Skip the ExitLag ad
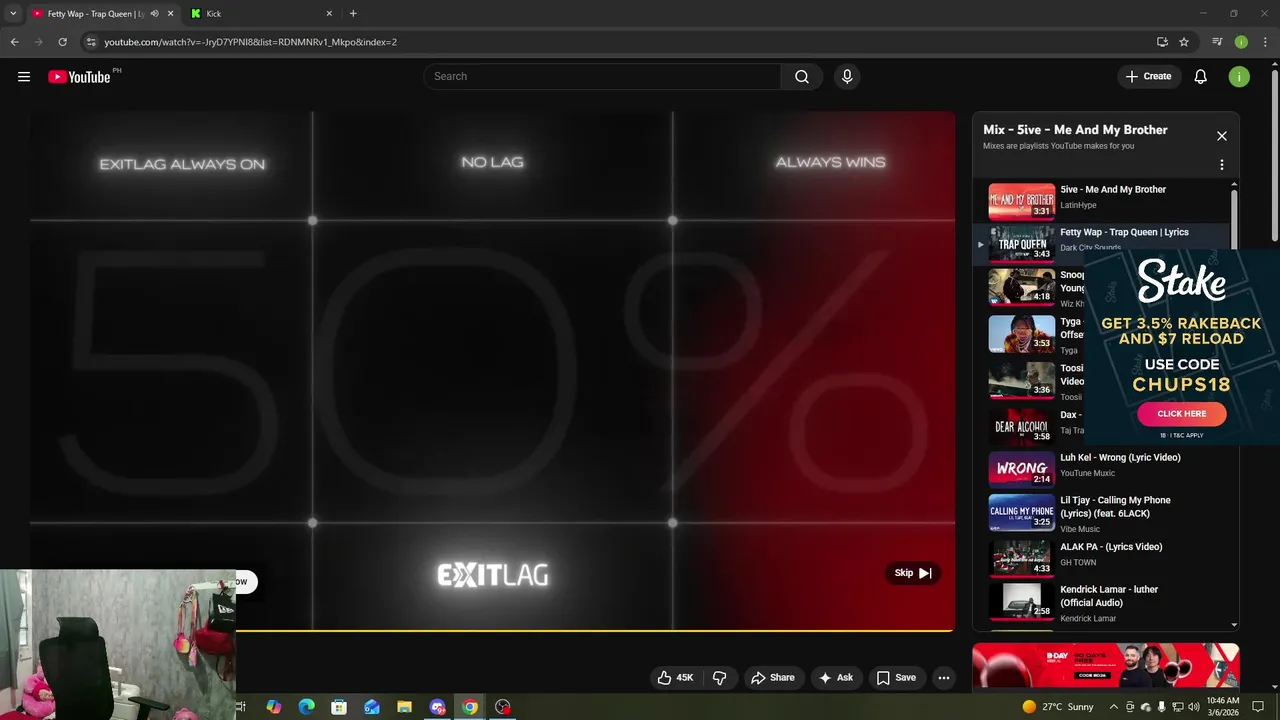 click(913, 573)
